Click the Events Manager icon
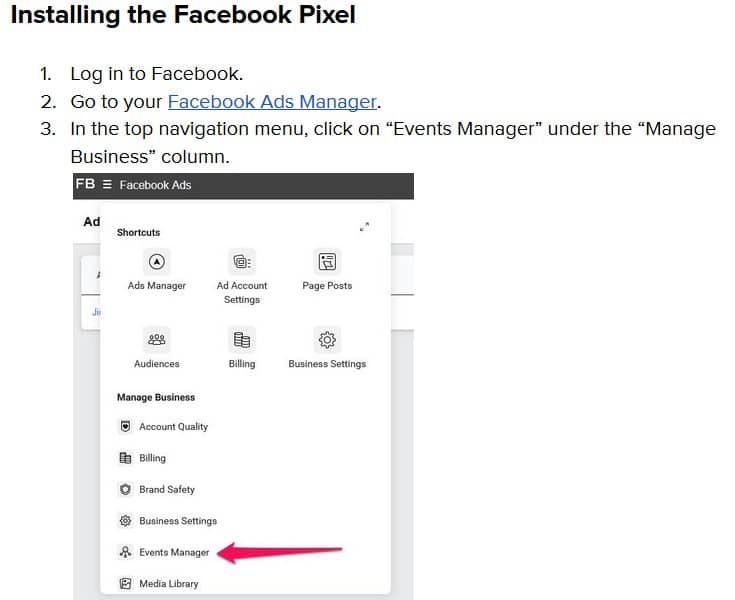 click(x=125, y=552)
